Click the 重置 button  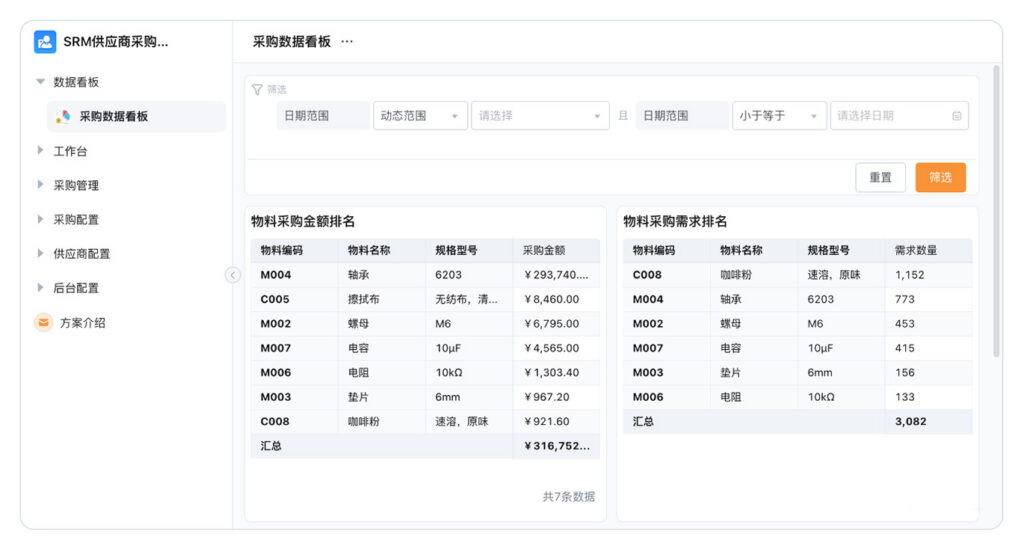tap(880, 177)
